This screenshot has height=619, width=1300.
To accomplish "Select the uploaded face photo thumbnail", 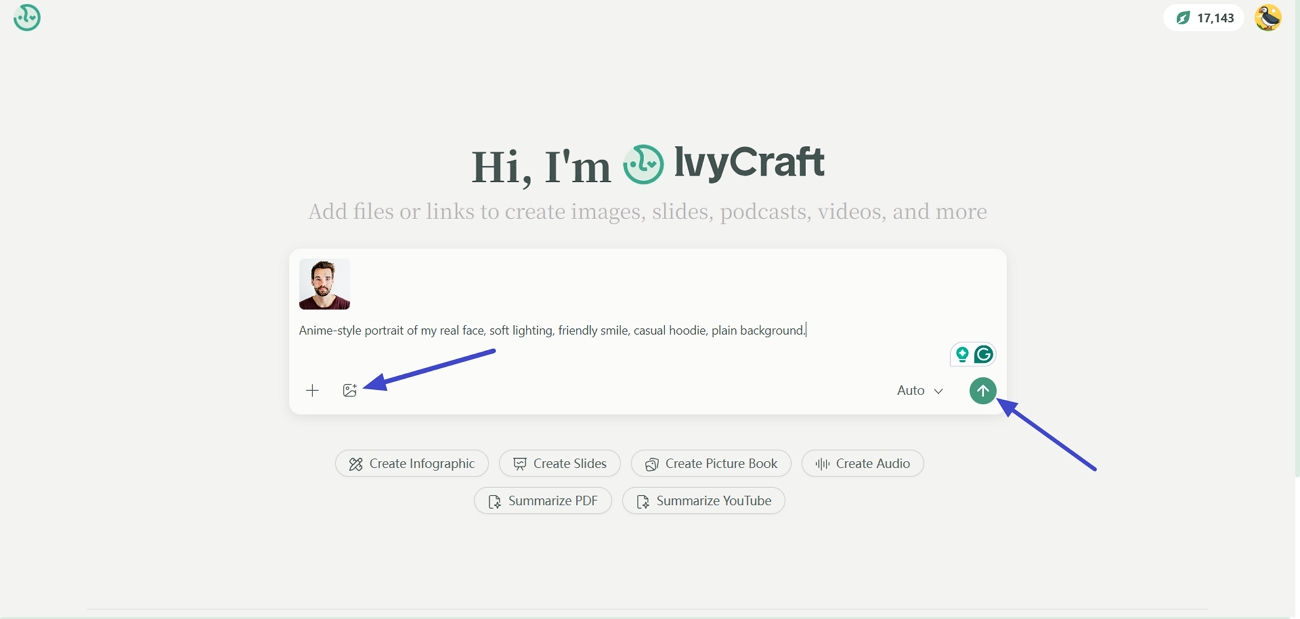I will coord(324,284).
